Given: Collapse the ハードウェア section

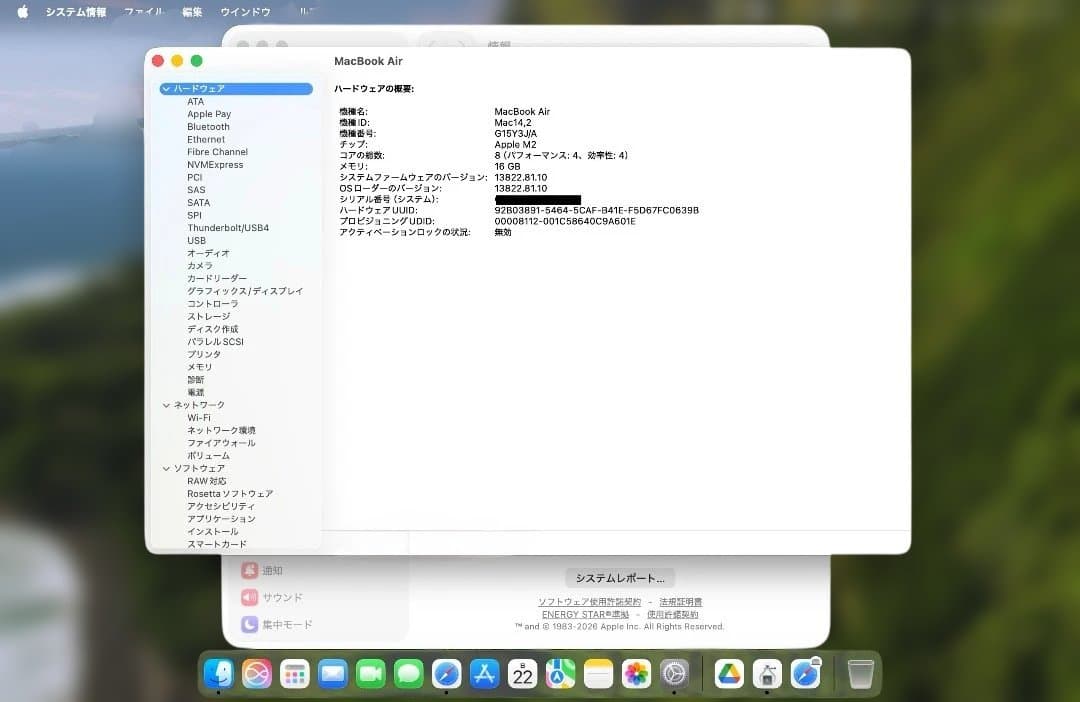Looking at the screenshot, I should click(166, 88).
